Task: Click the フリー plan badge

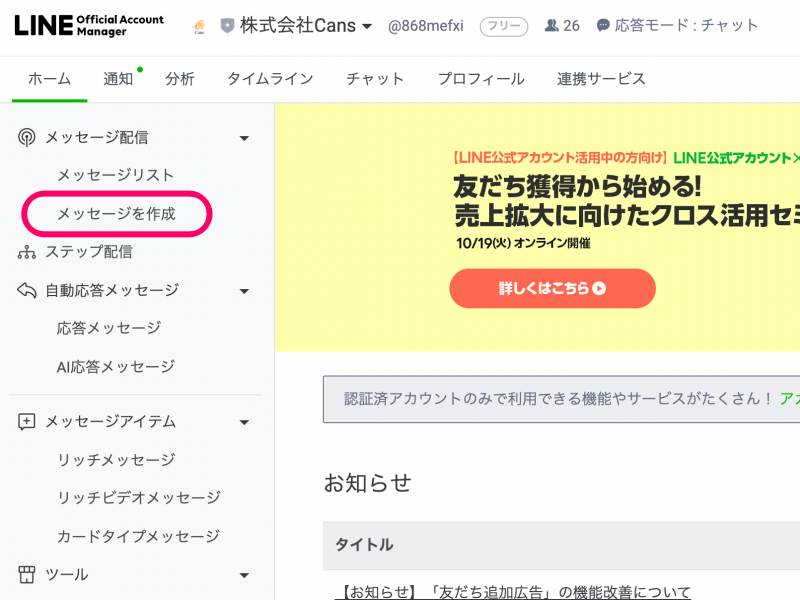Action: [504, 26]
